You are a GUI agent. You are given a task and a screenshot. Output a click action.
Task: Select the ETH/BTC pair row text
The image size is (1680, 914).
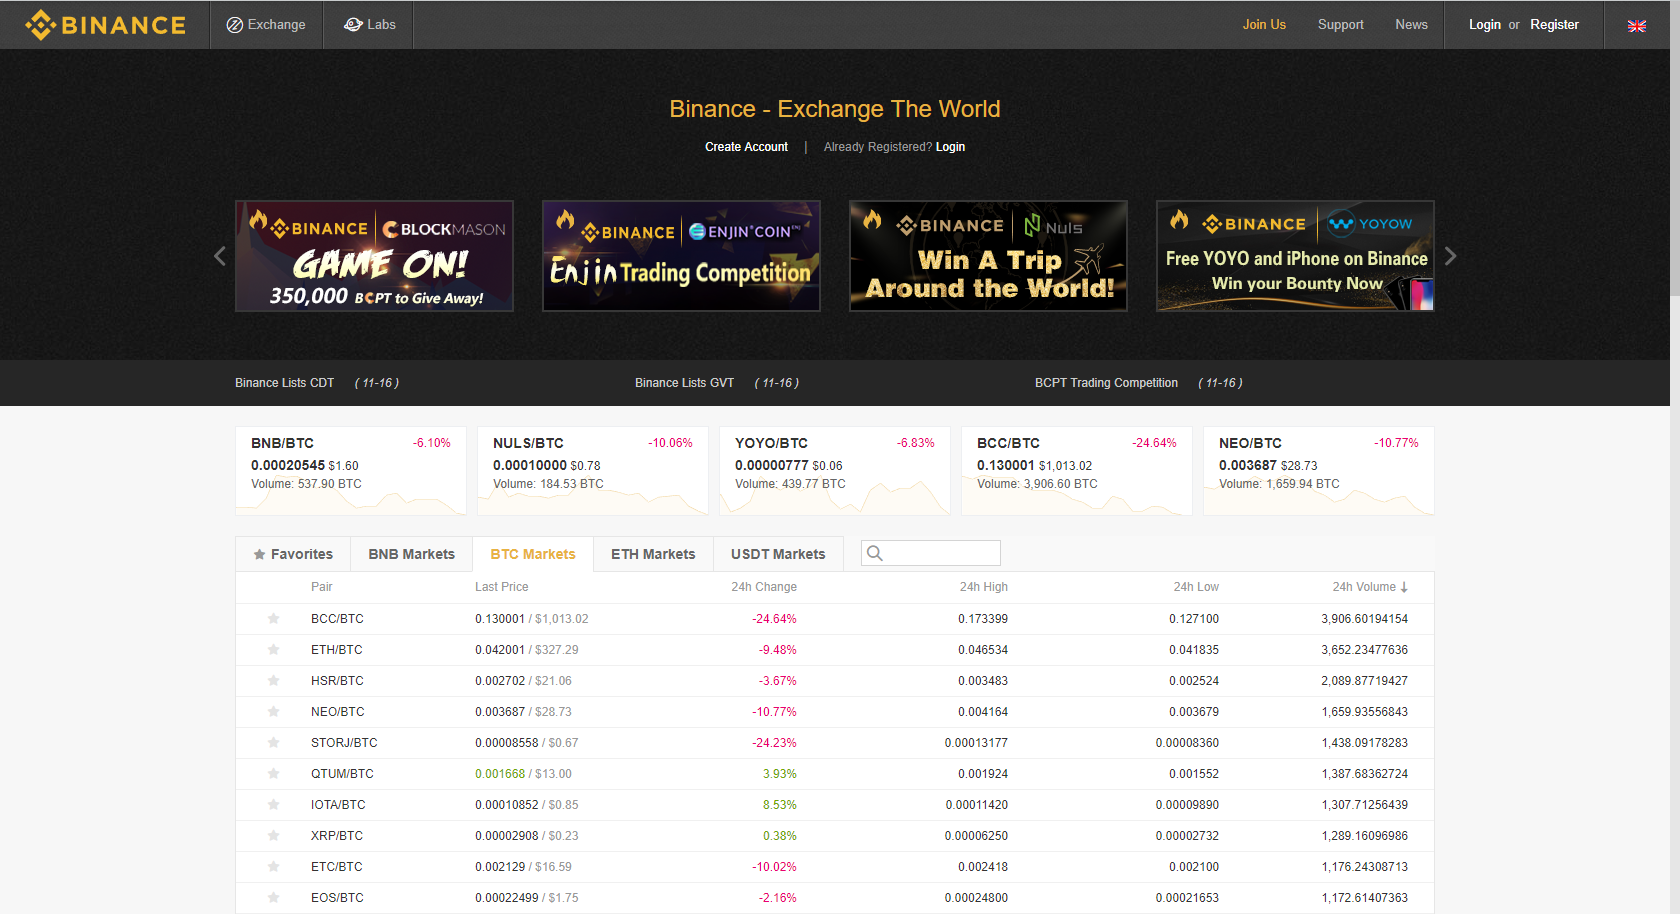tap(337, 650)
